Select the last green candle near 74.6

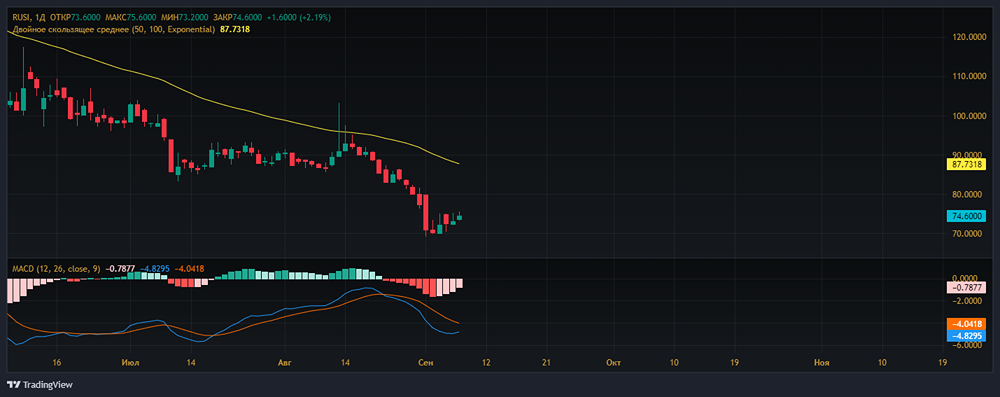pyautogui.click(x=459, y=218)
